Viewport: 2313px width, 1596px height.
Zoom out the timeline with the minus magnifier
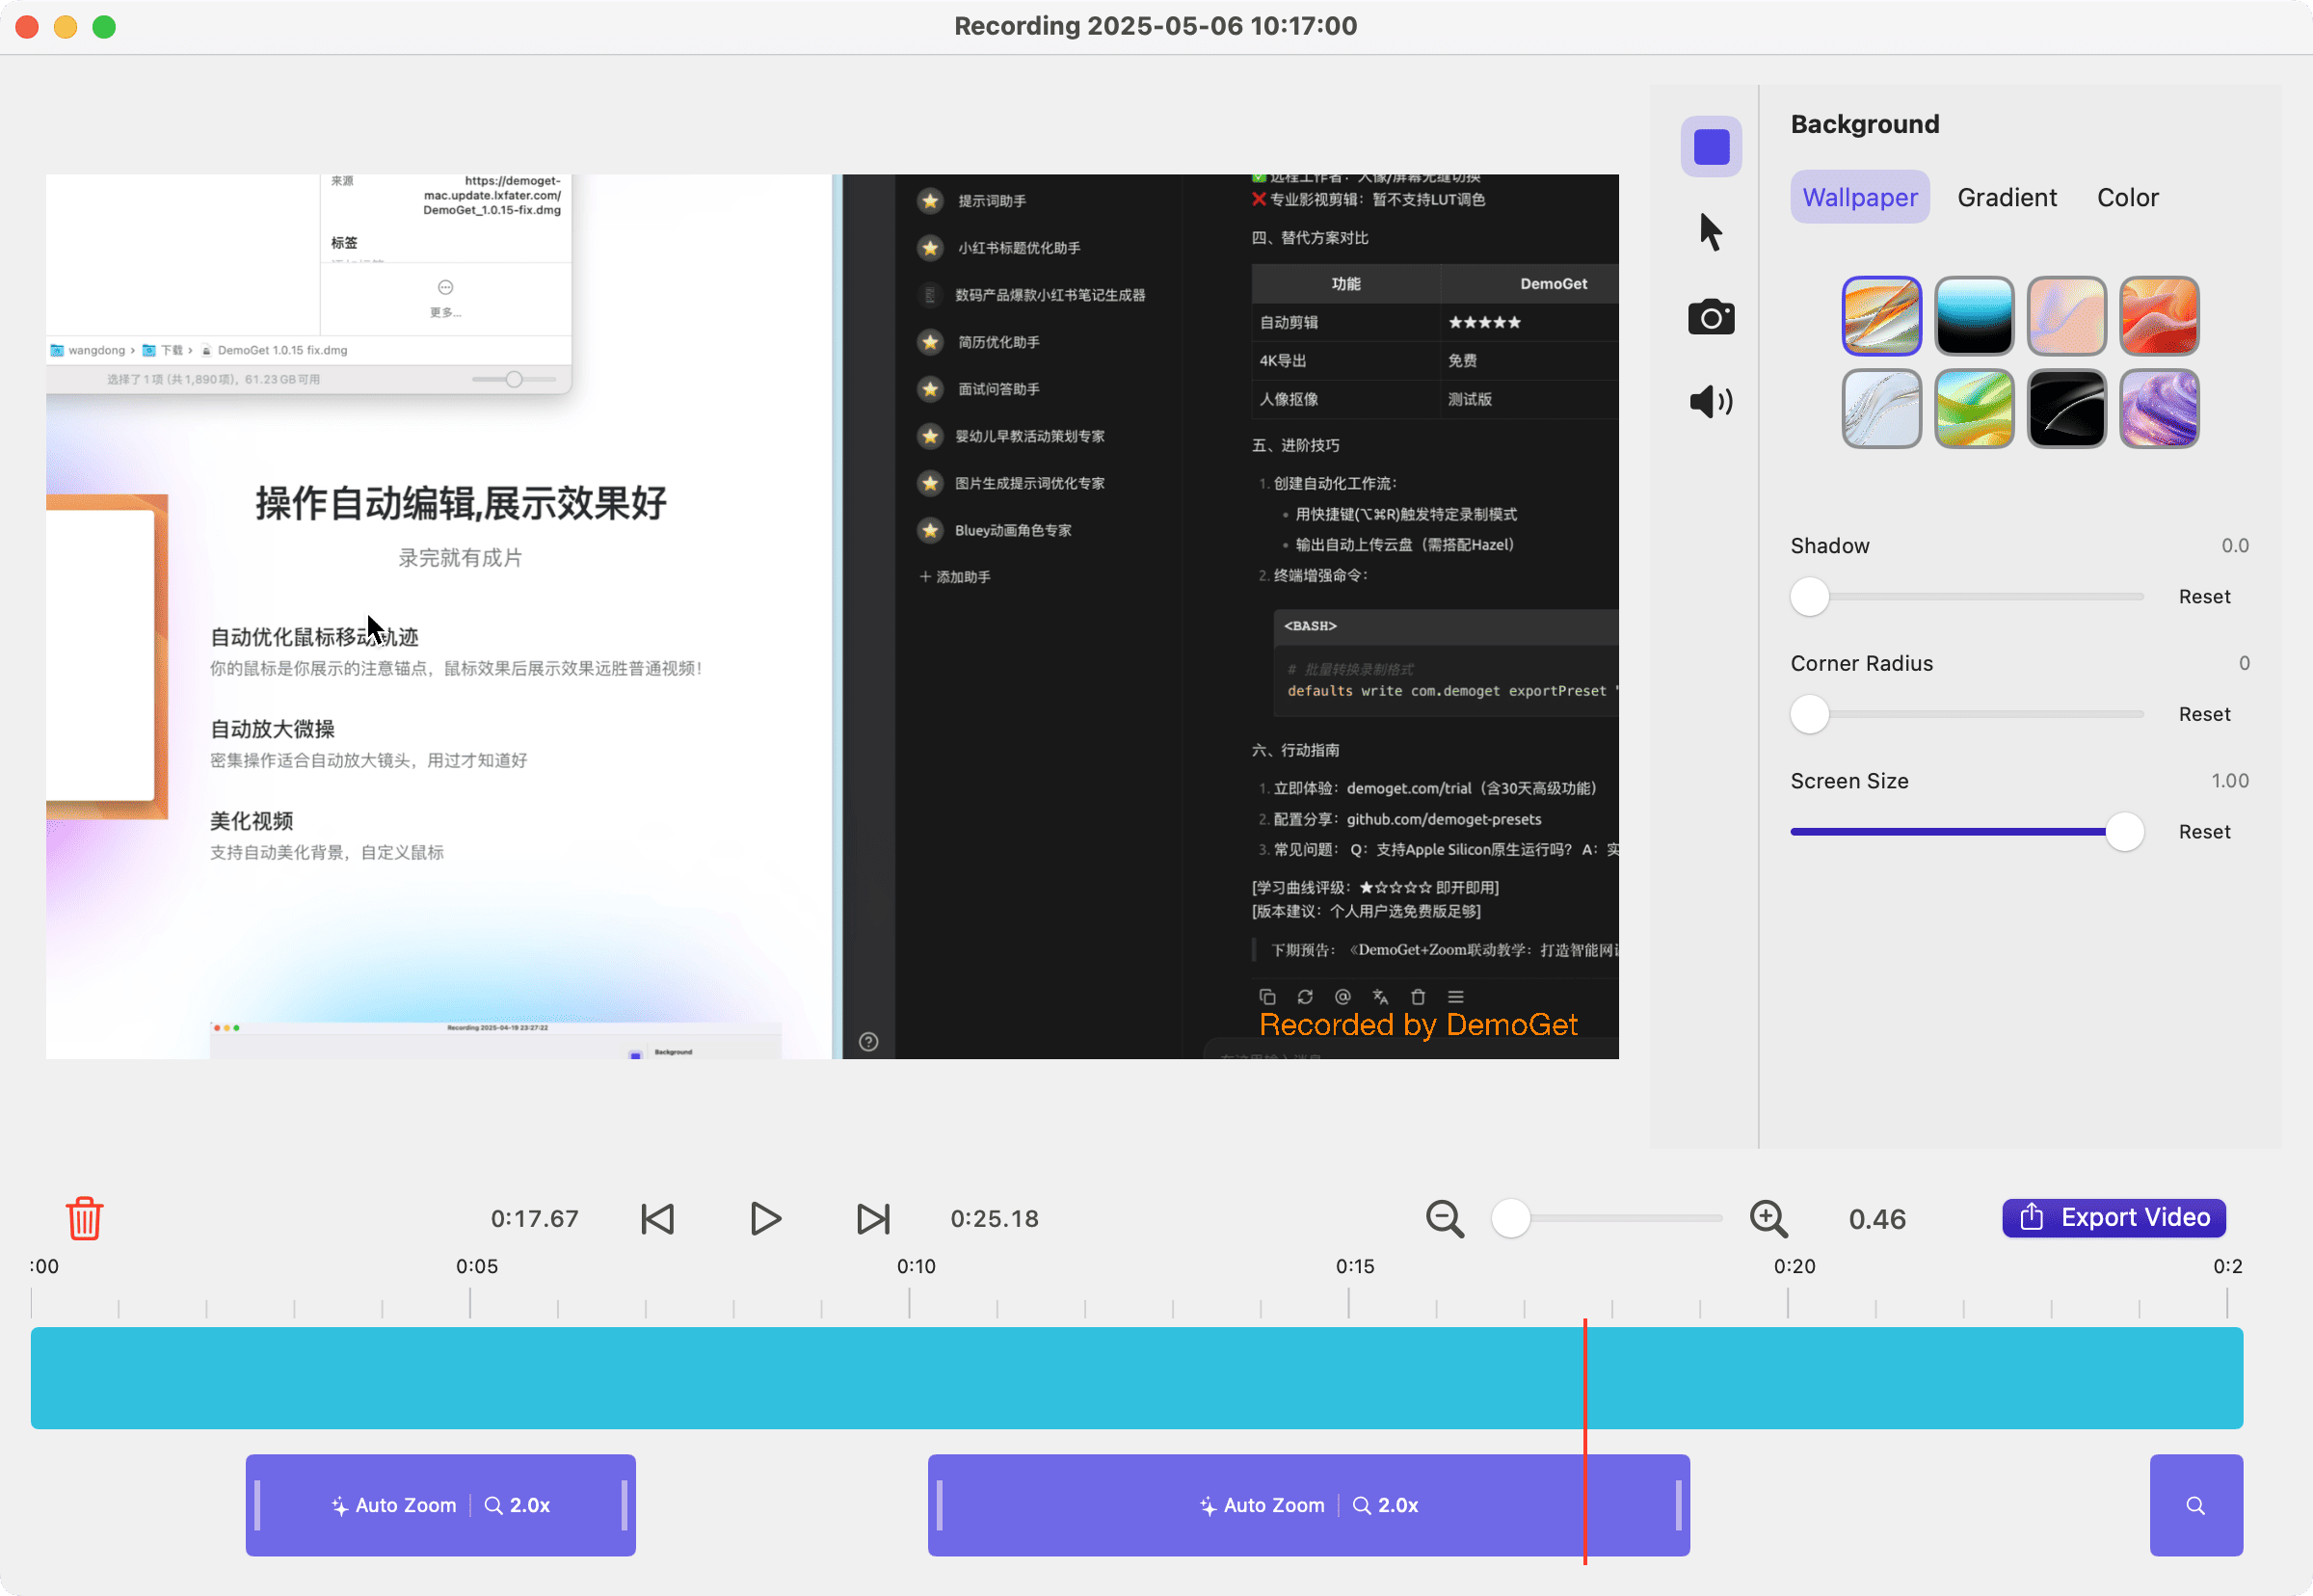click(x=1444, y=1218)
